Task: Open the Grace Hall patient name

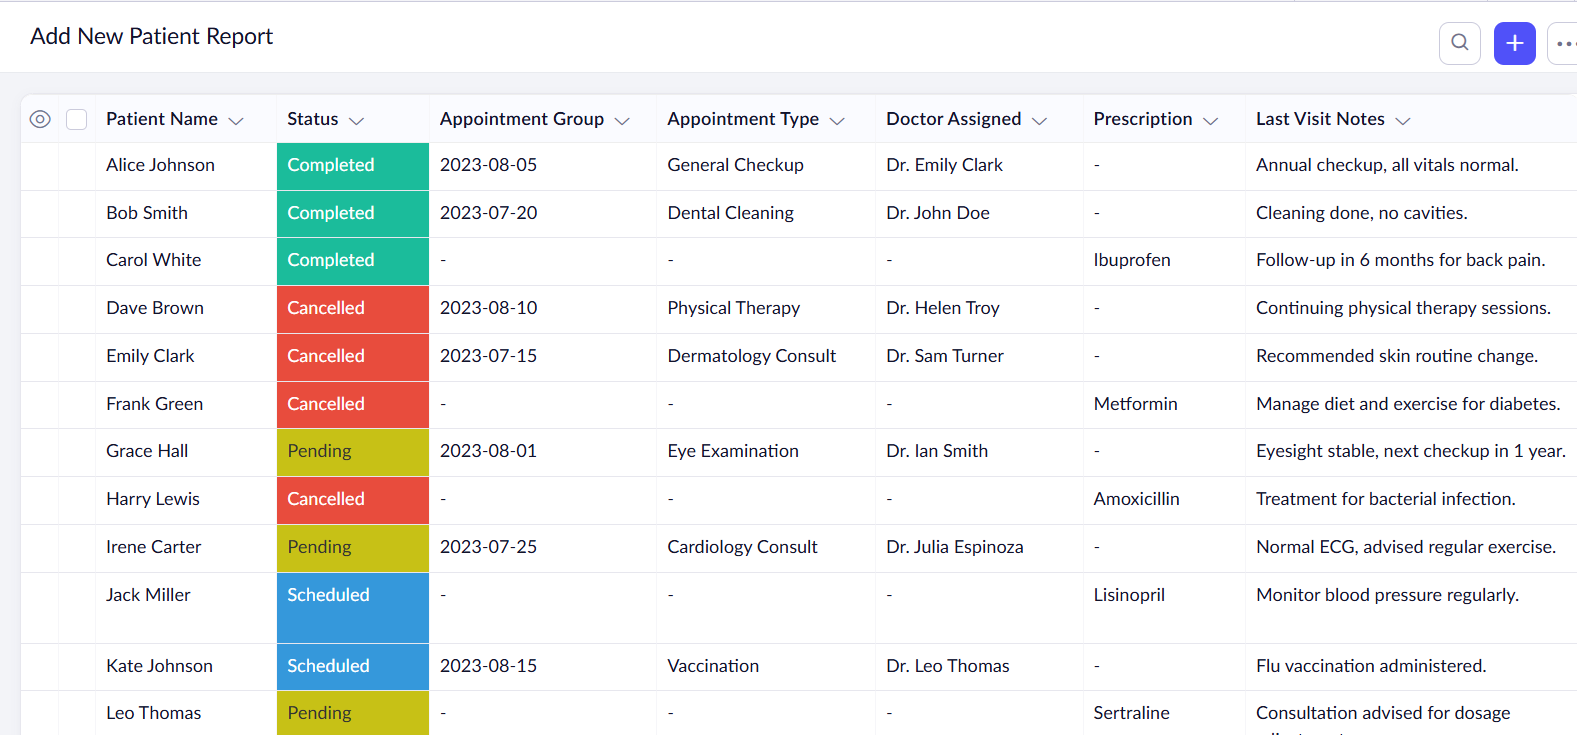Action: (x=147, y=451)
